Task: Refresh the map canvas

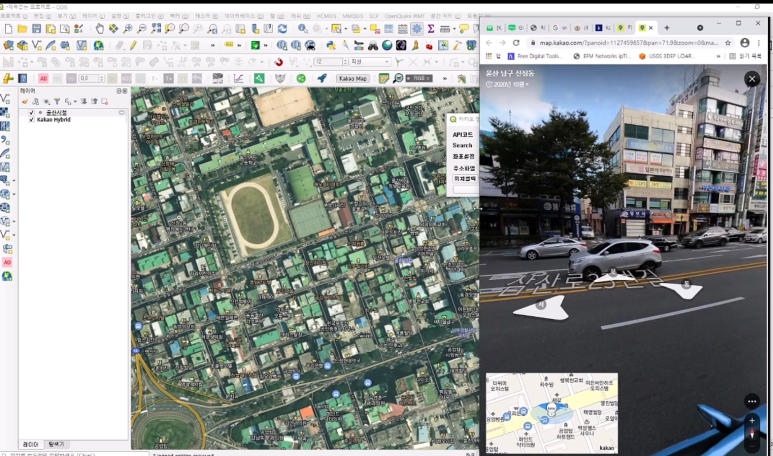Action: click(282, 29)
